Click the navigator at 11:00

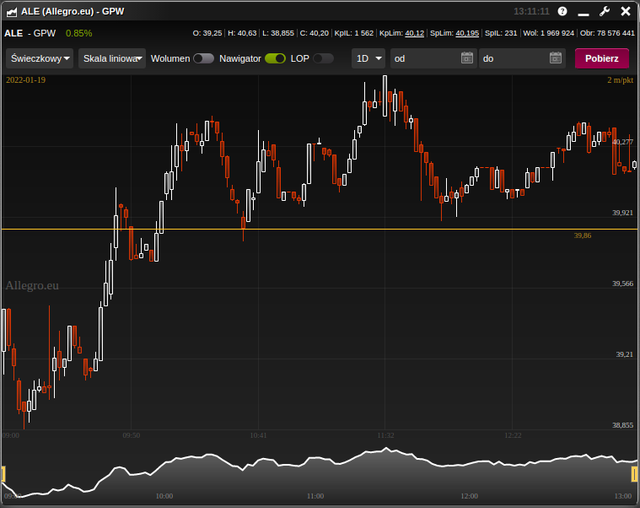coord(316,496)
